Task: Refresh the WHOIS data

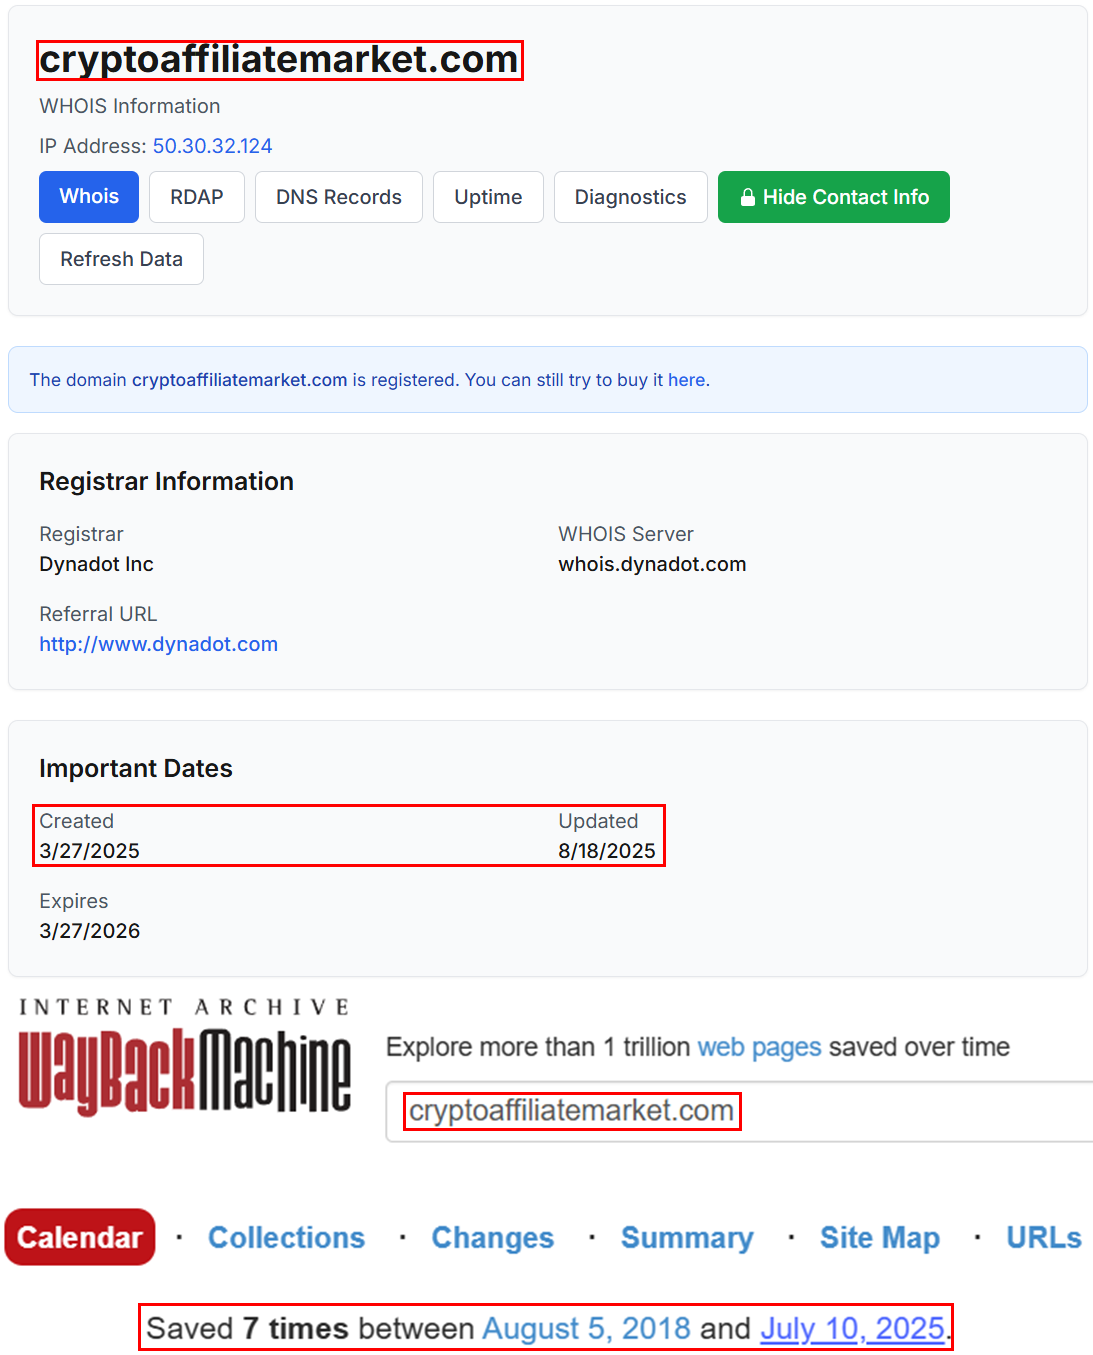Action: (121, 259)
